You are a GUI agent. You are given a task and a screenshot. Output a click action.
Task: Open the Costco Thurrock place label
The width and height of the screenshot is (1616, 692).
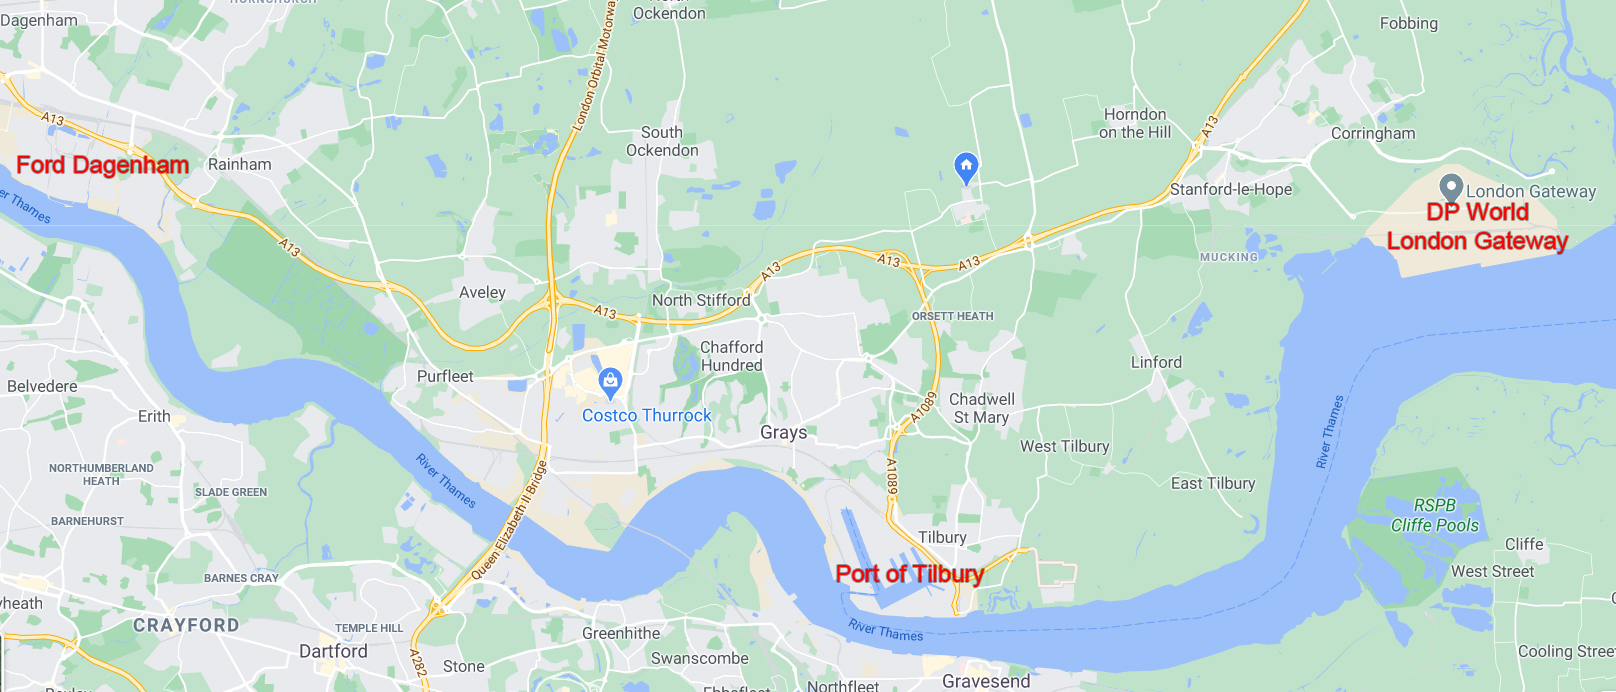click(x=647, y=415)
